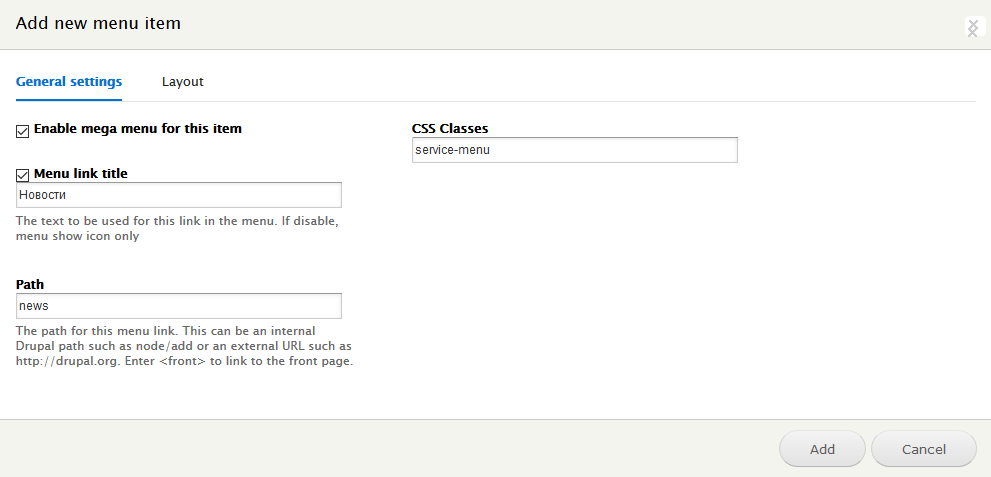Close the Add new menu item dialog

[x=973, y=28]
